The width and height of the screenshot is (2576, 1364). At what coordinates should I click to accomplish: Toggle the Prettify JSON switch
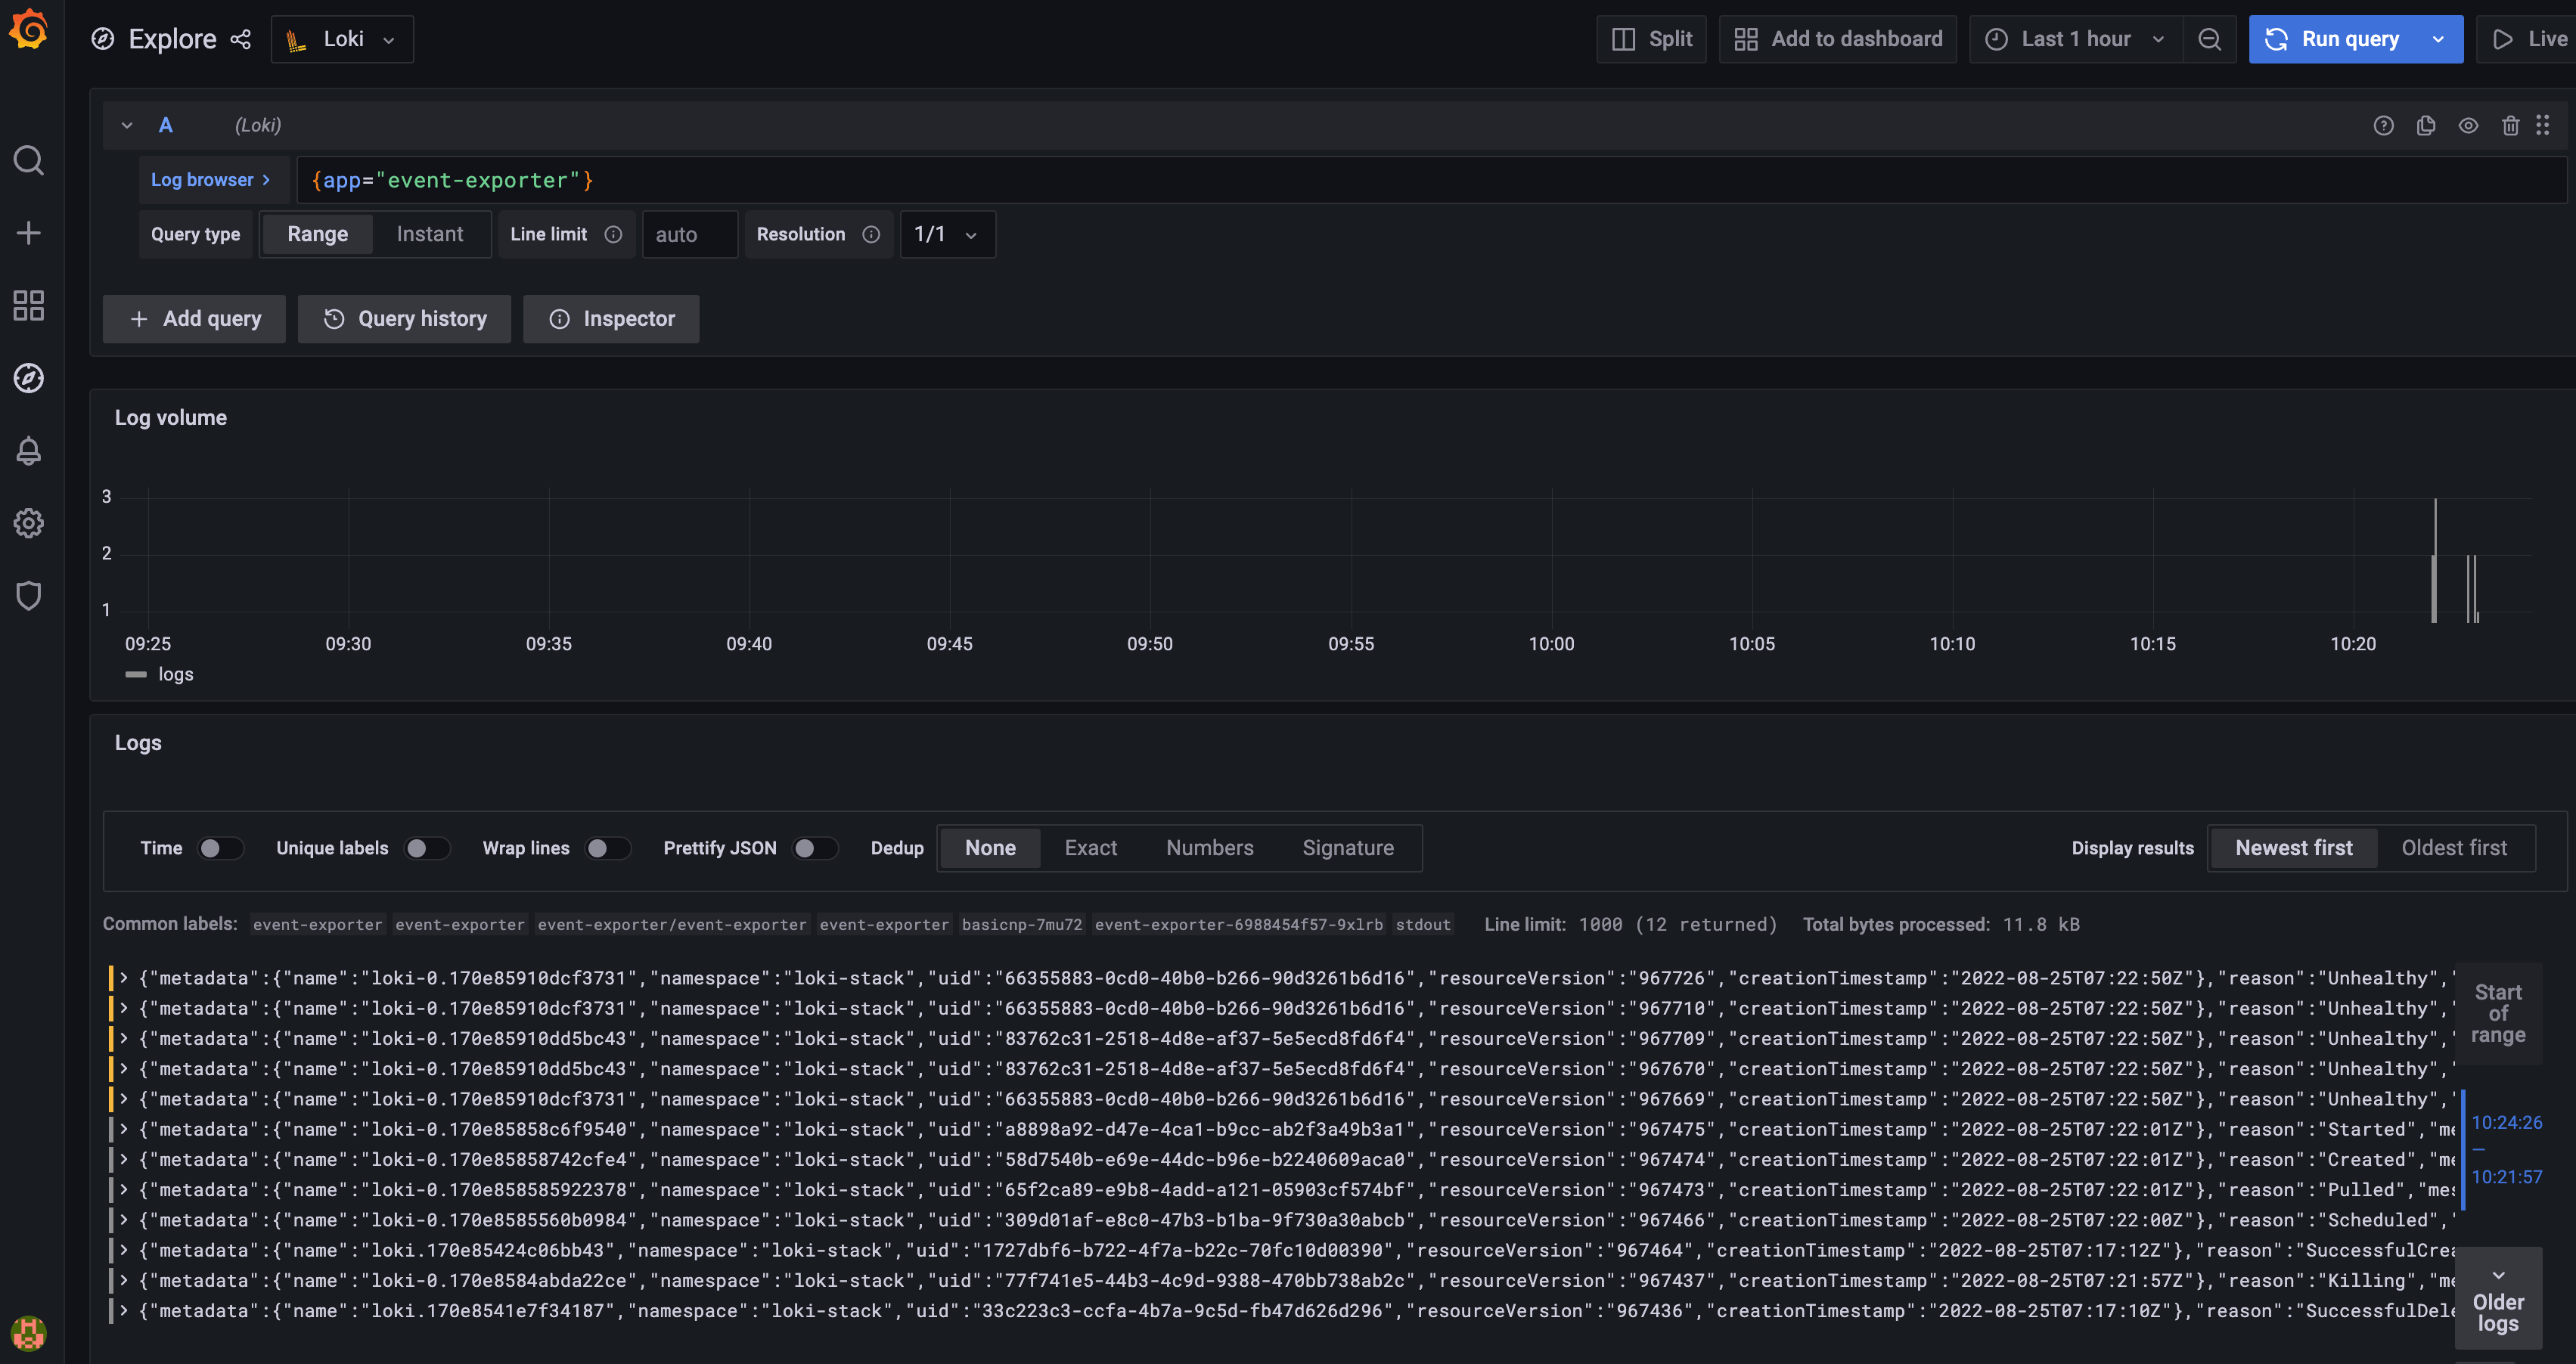[x=814, y=848]
